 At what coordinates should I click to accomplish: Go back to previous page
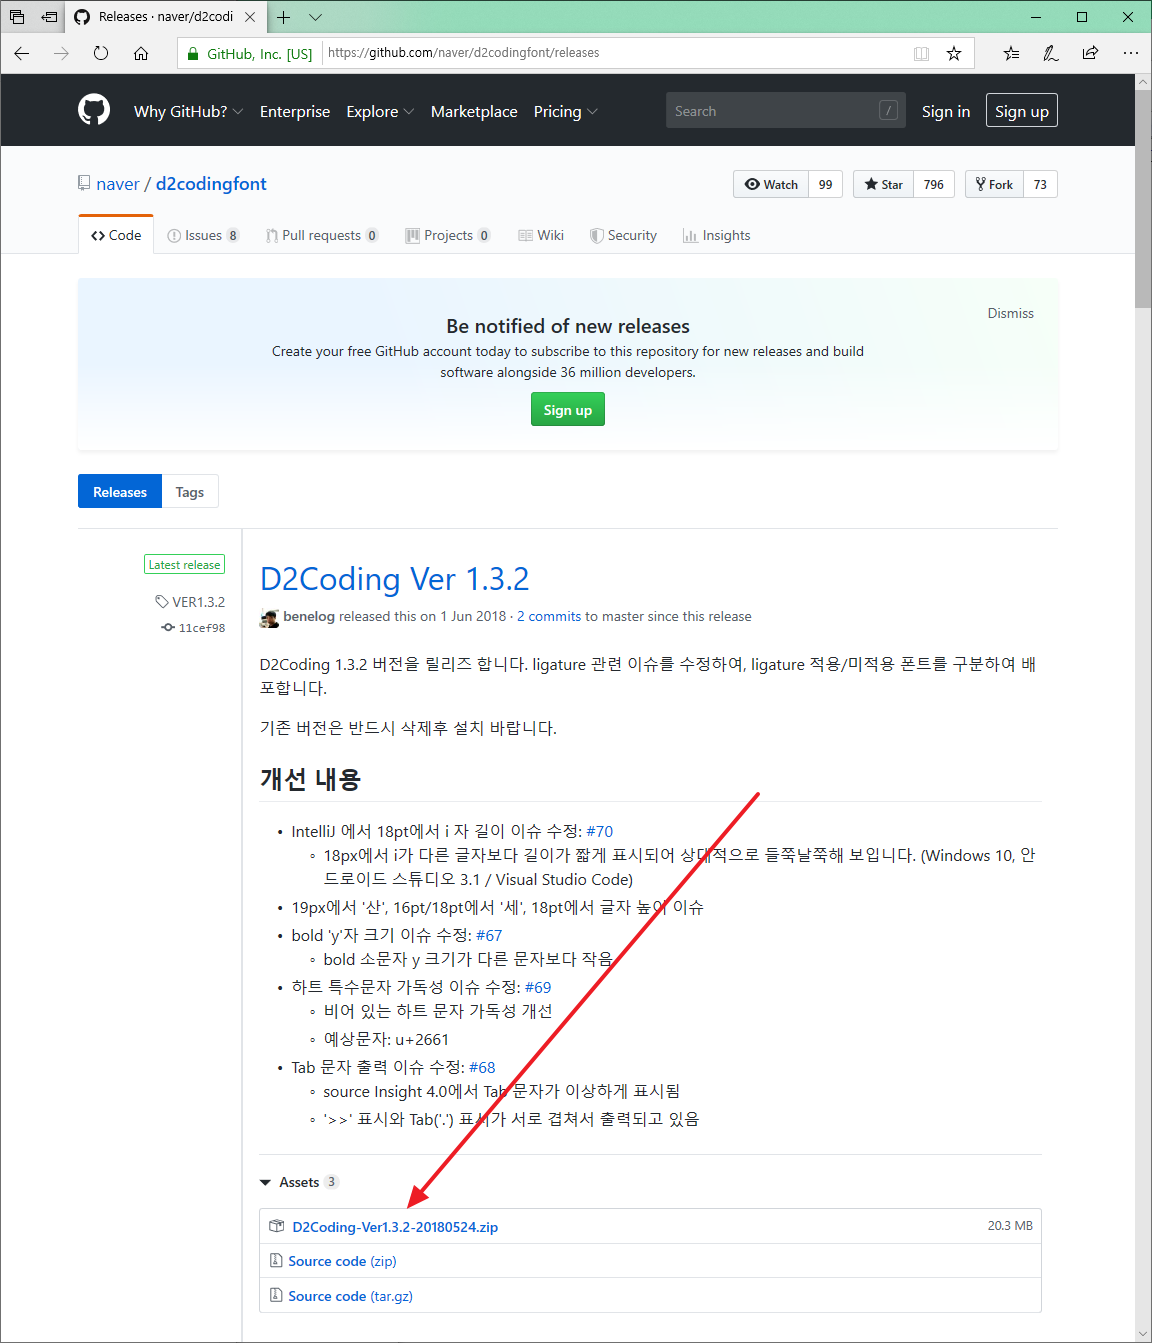tap(22, 53)
